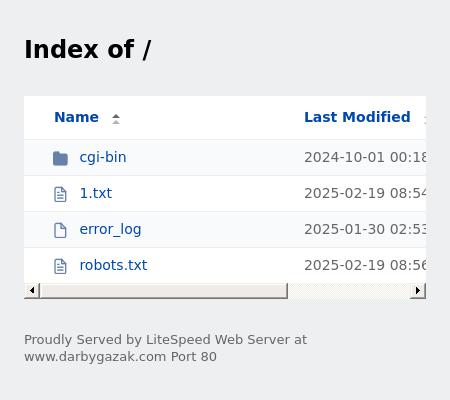The image size is (450, 400).
Task: Click the blank file icon beside error_log
Action: (60, 230)
